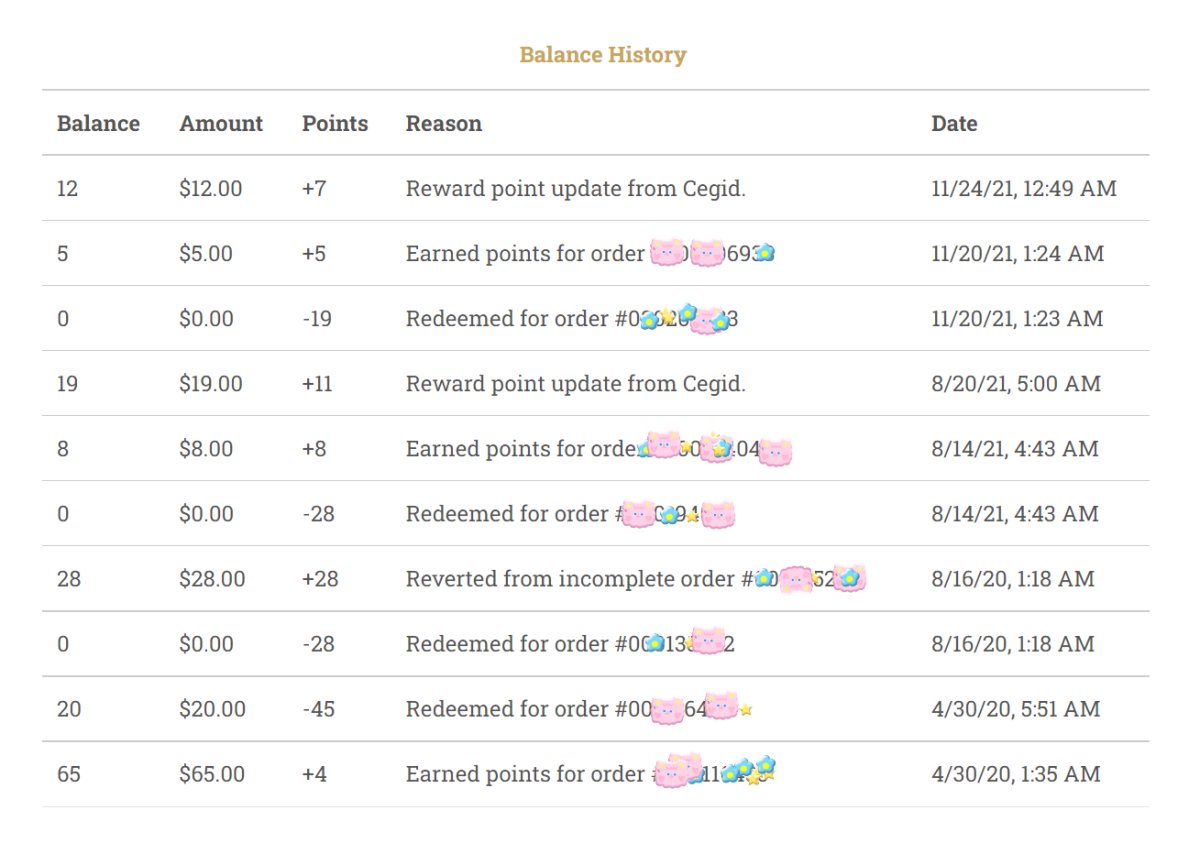
Task: Click the $19.00 amount cell
Action: 210,384
